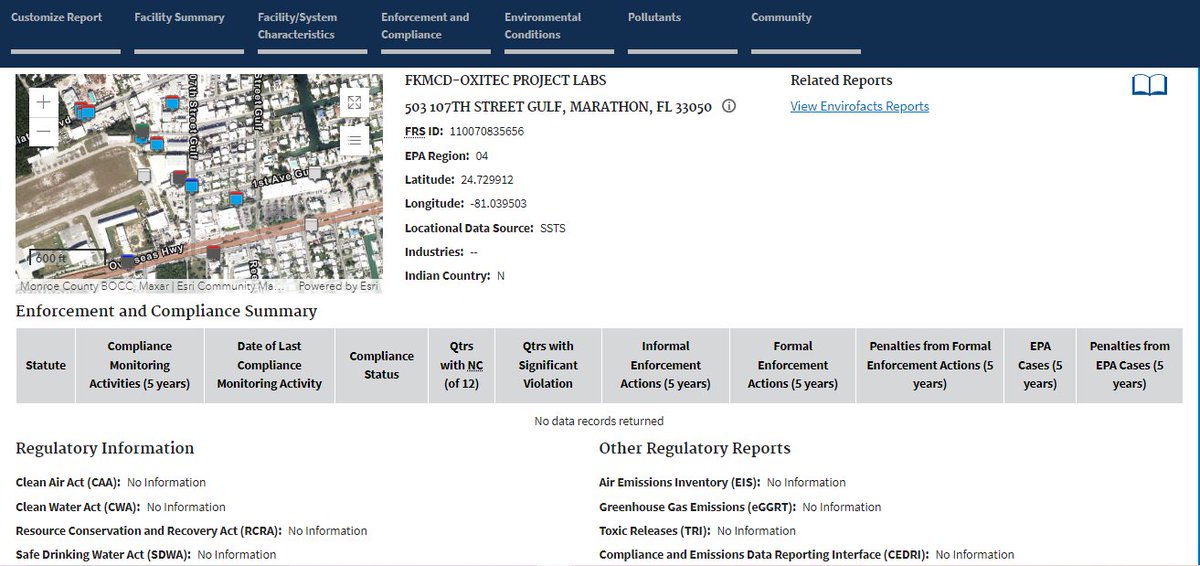Click the info icon beside the facility address
Screen dimensions: 1200x566
pos(729,106)
